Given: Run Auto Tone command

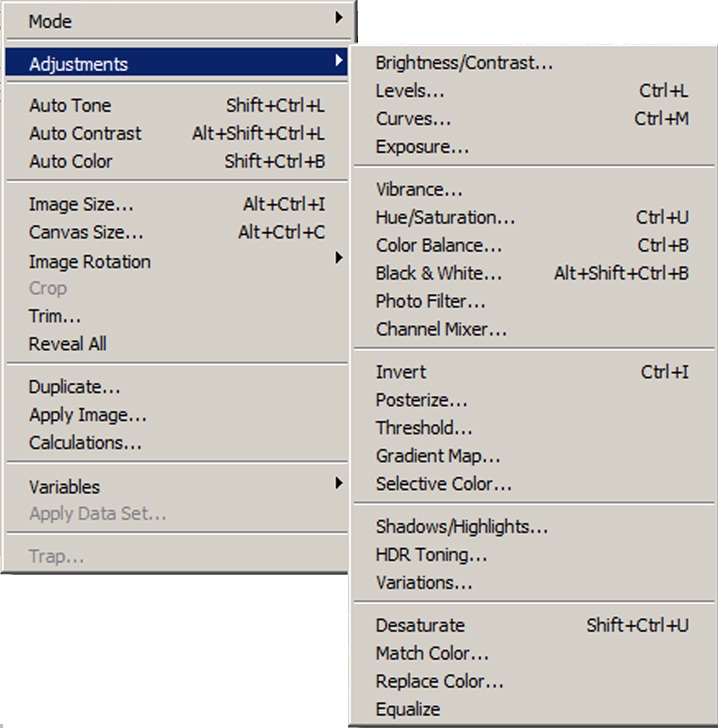Looking at the screenshot, I should coord(70,105).
